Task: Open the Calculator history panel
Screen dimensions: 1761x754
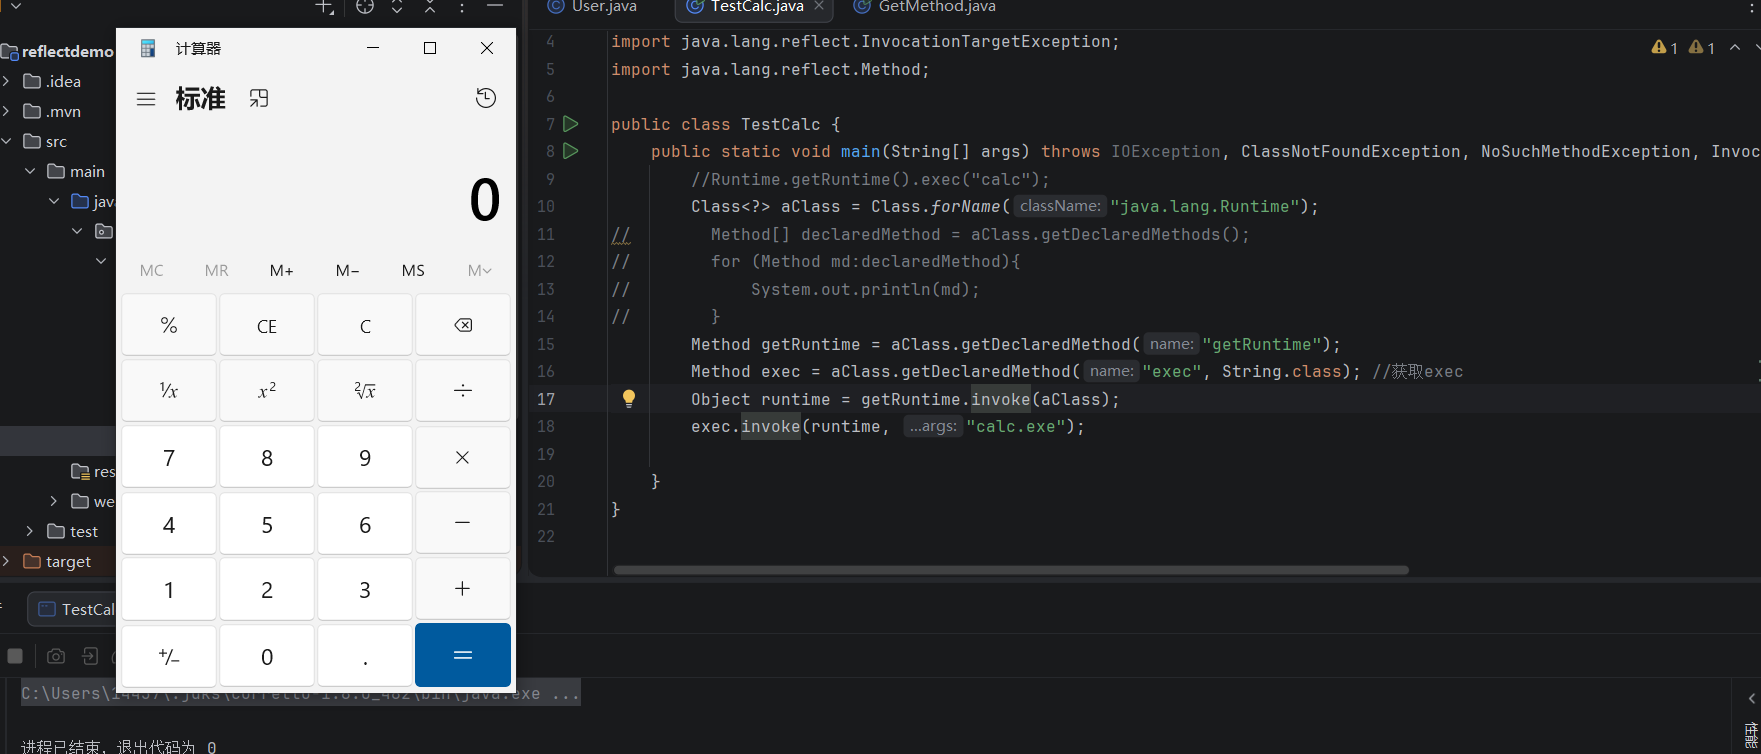Action: tap(486, 98)
